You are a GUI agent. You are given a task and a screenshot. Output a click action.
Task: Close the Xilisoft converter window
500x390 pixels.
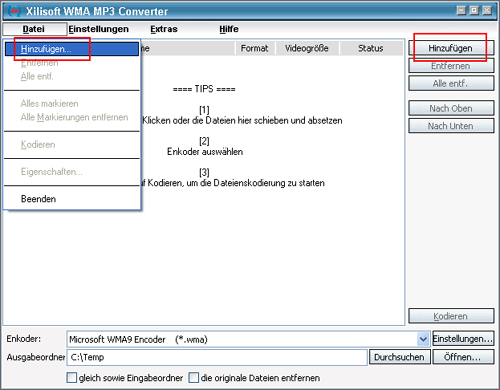(x=487, y=10)
